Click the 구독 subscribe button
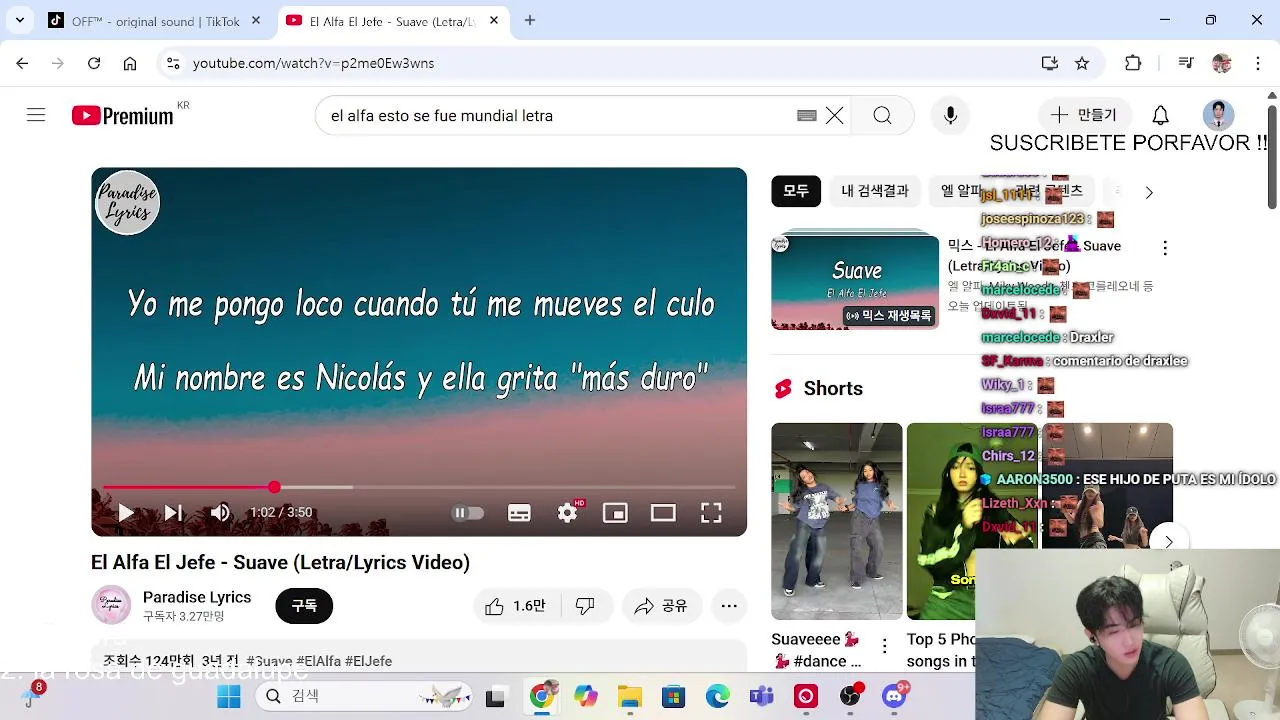Image resolution: width=1280 pixels, height=720 pixels. click(x=304, y=605)
